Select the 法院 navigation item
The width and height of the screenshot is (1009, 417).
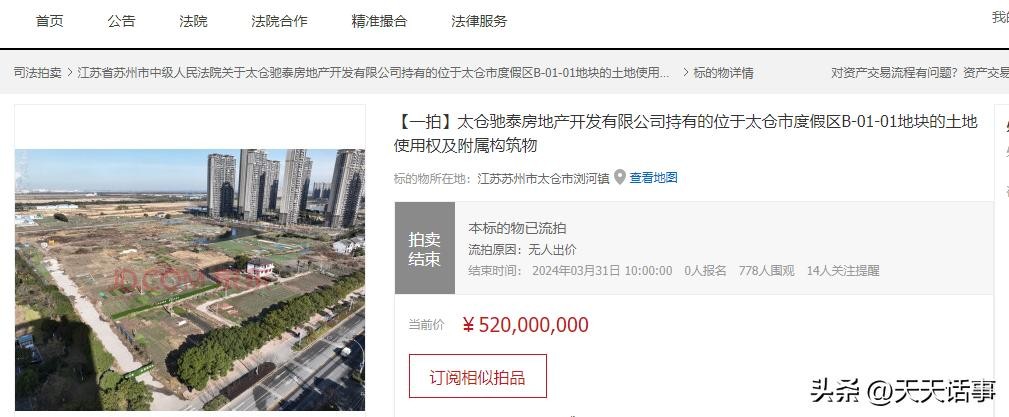pos(194,21)
